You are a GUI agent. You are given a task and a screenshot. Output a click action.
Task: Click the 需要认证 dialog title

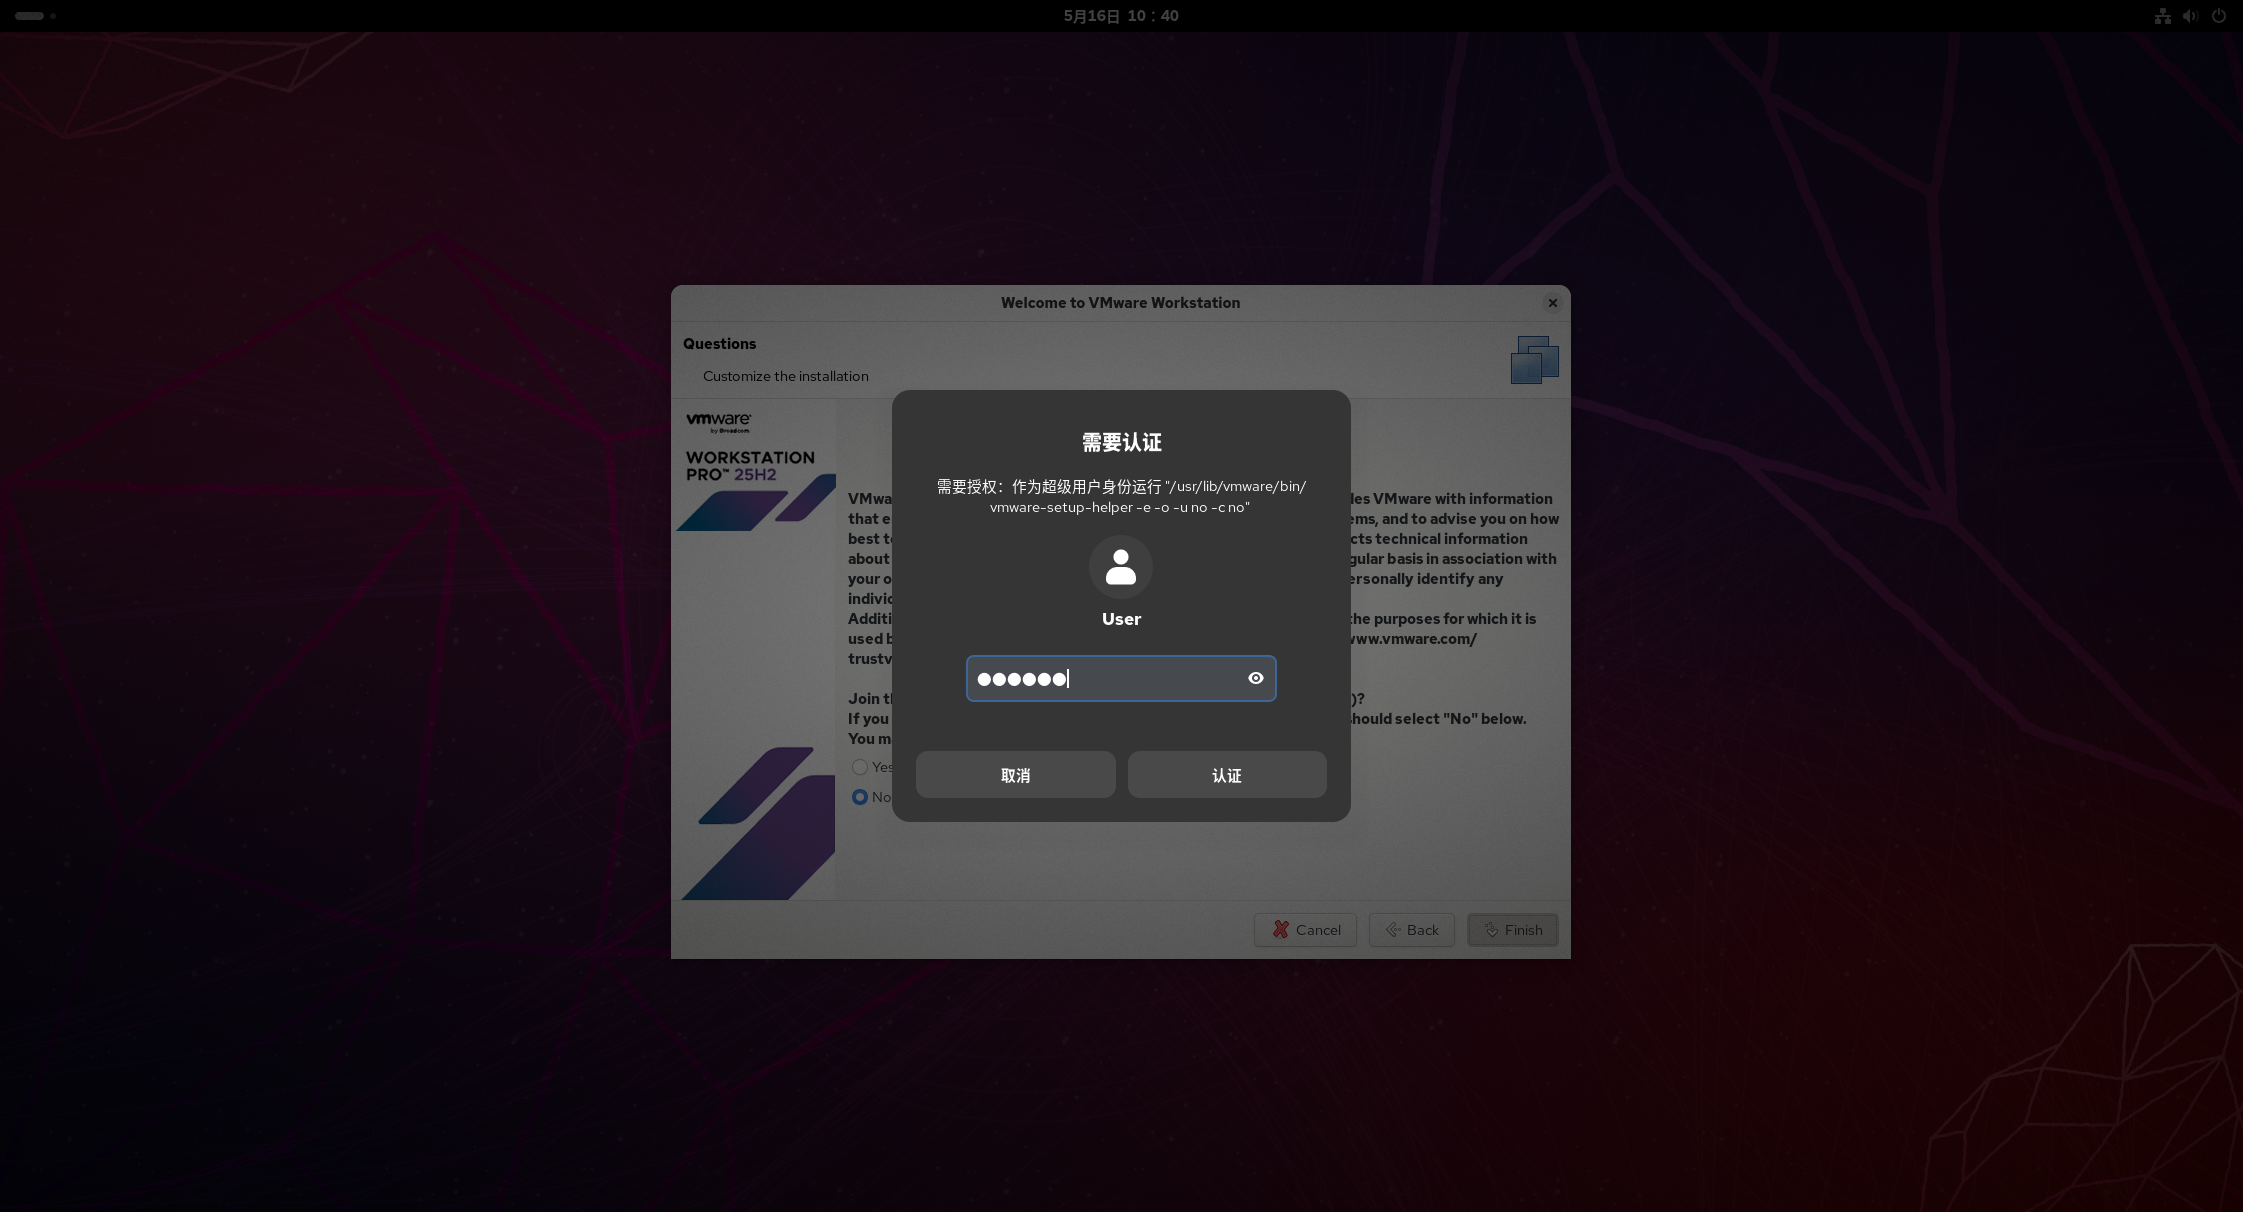[x=1121, y=442]
